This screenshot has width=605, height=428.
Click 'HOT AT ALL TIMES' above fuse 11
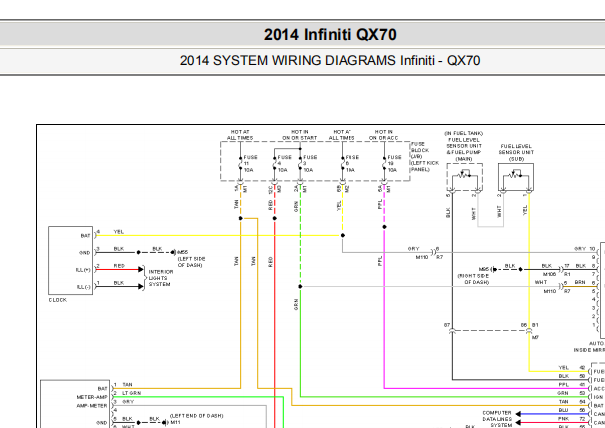coord(240,135)
